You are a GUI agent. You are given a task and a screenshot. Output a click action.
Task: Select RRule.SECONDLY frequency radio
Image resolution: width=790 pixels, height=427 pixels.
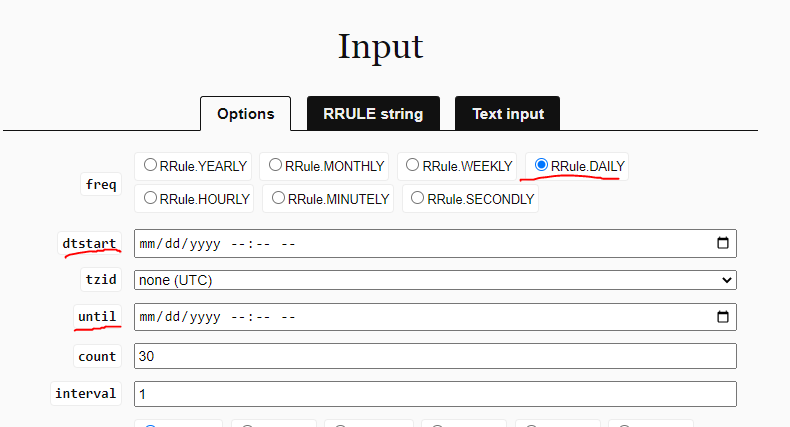click(417, 198)
